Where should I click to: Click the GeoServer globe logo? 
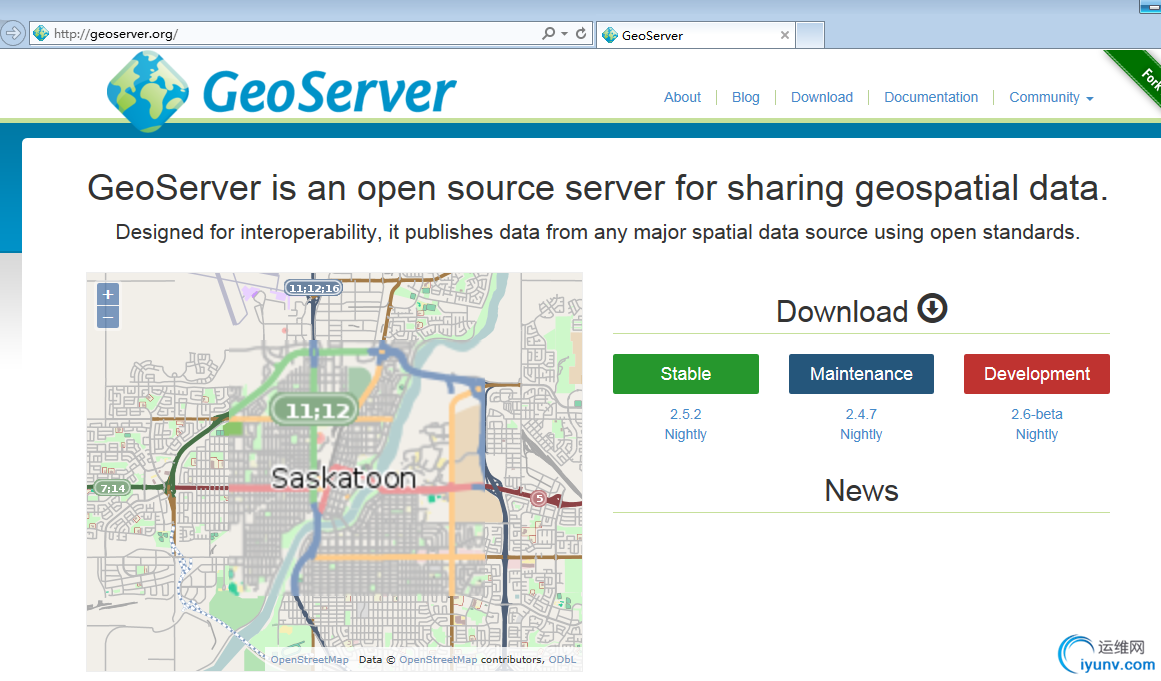(148, 92)
